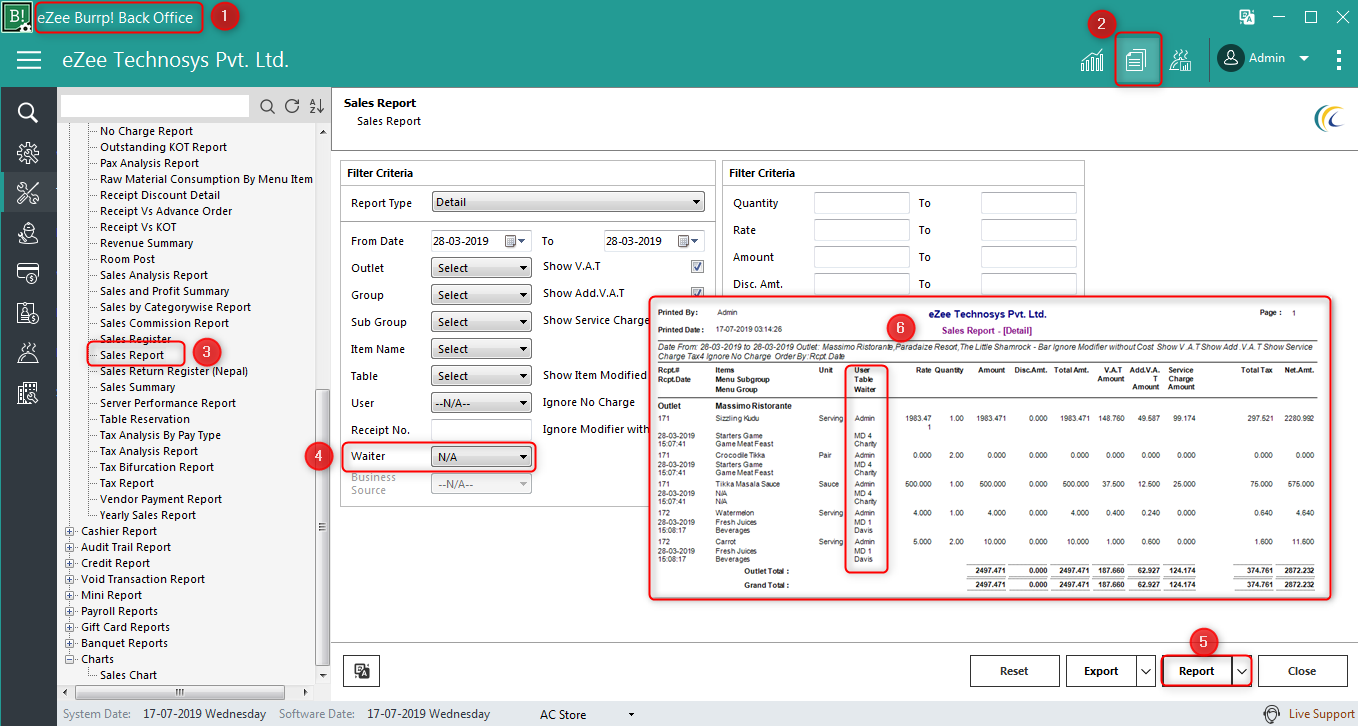This screenshot has height=726, width=1358.
Task: Open the serving dish icon in sidebar
Action: (x=28, y=352)
